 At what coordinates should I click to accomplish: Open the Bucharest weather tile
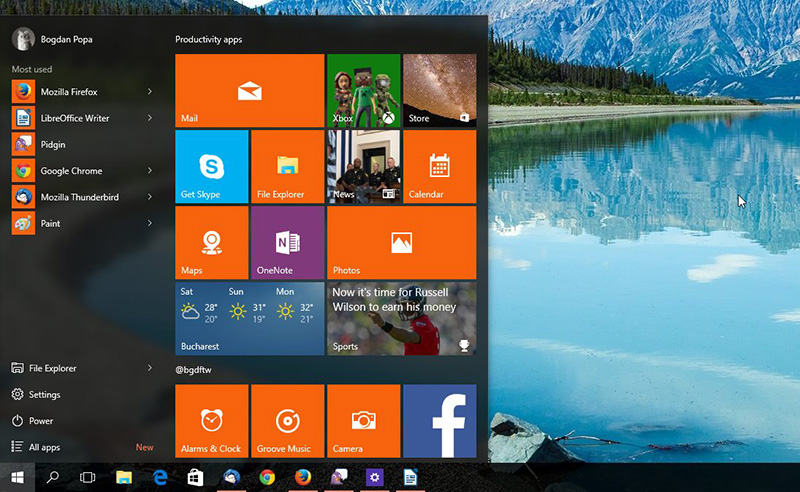pos(249,318)
